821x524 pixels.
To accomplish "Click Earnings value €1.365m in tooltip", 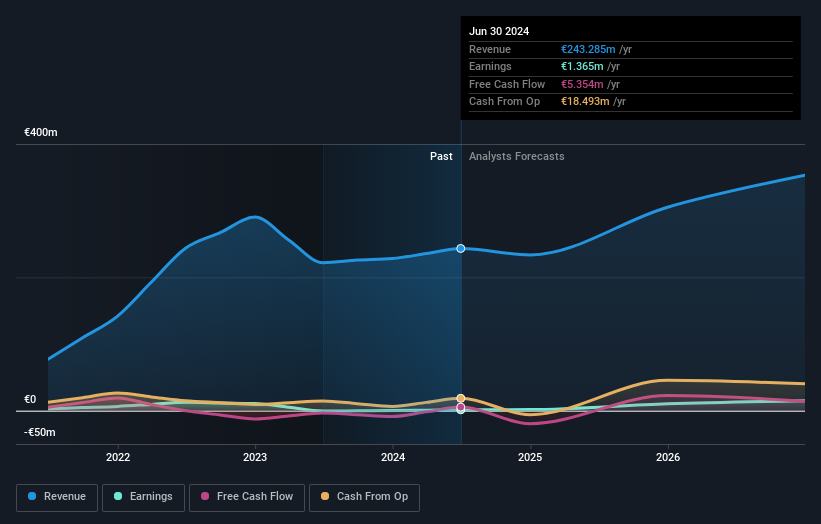I will (582, 66).
